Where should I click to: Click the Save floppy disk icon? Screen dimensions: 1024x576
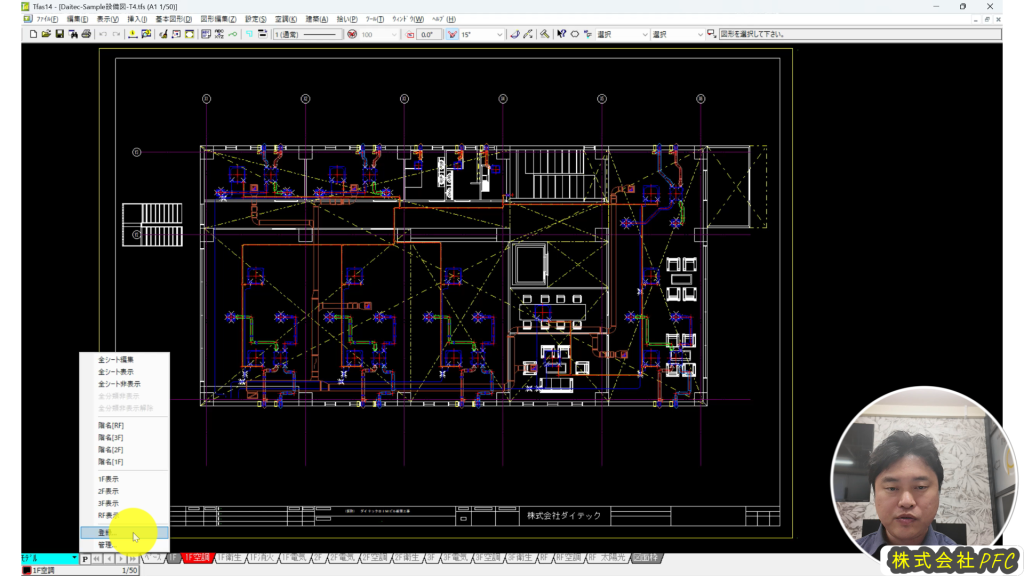(x=59, y=34)
